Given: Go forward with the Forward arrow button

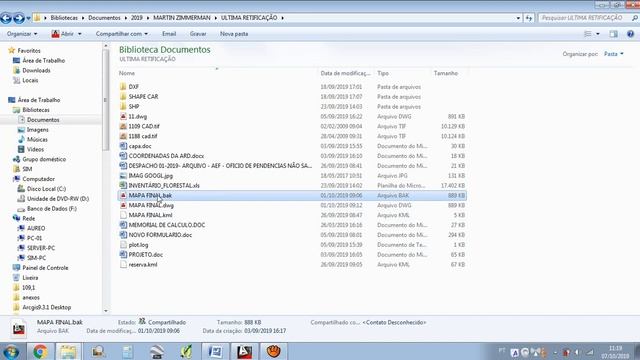Looking at the screenshot, I should pyautogui.click(x=19, y=18).
